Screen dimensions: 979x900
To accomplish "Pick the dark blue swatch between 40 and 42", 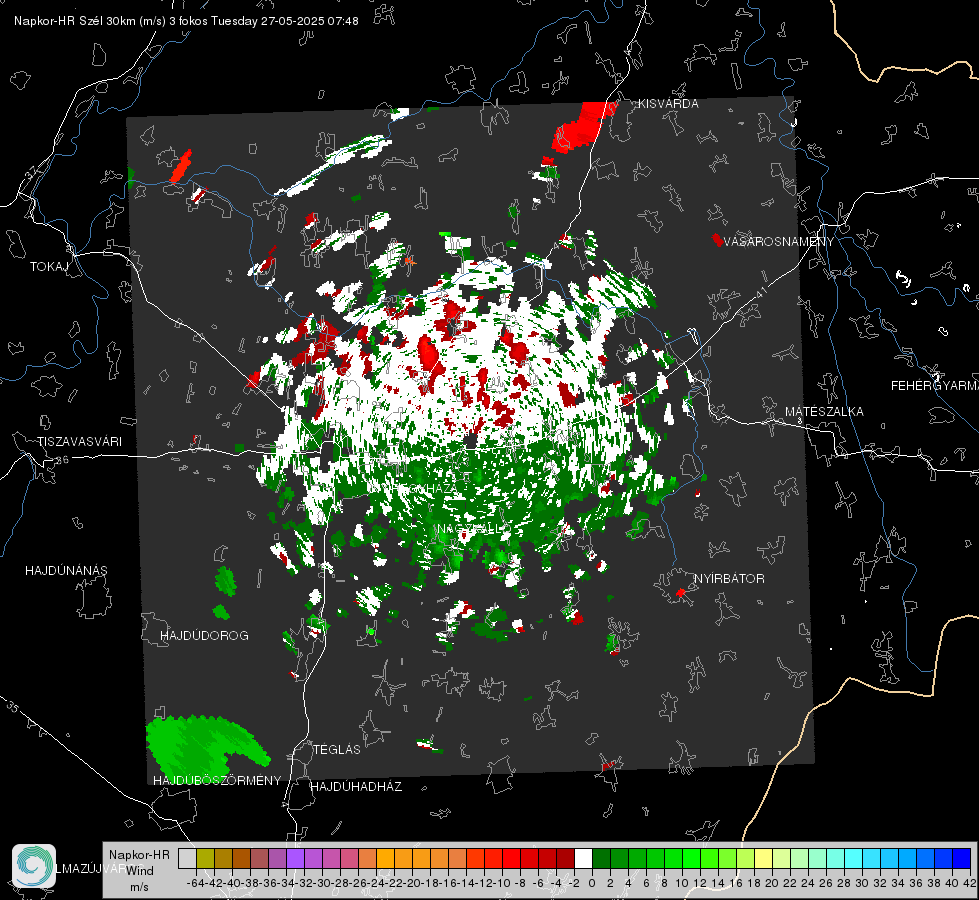I will (962, 858).
